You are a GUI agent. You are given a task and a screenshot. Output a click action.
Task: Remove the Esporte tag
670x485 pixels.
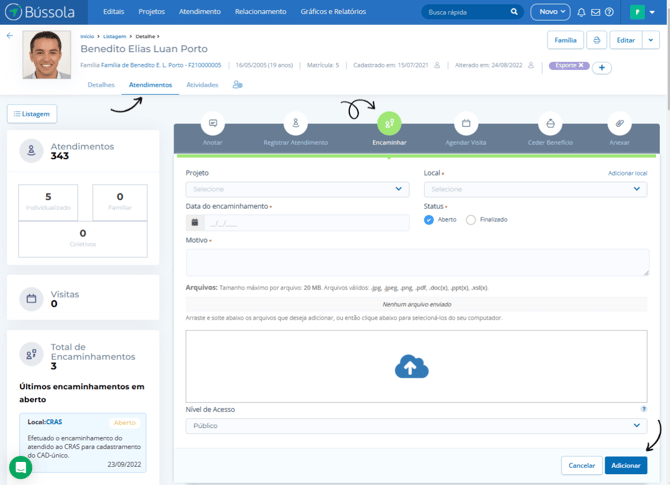point(581,65)
